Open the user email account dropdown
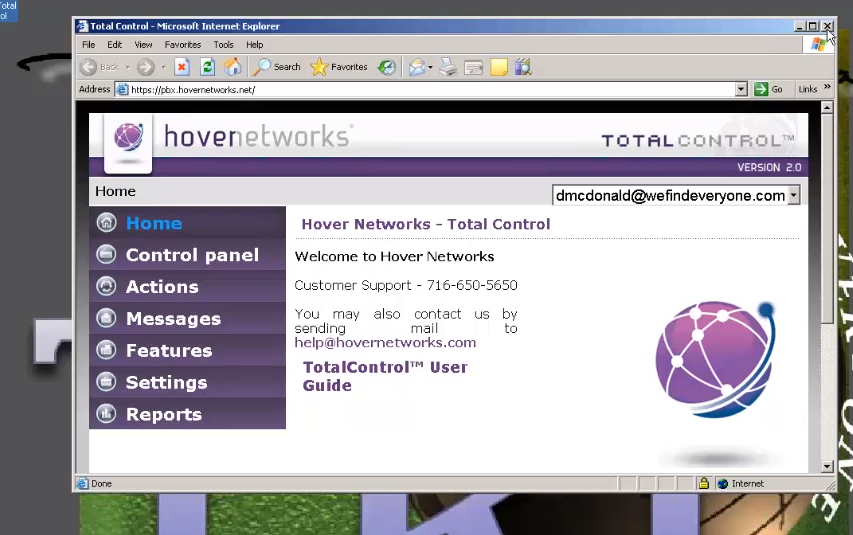This screenshot has height=535, width=853. pyautogui.click(x=794, y=195)
